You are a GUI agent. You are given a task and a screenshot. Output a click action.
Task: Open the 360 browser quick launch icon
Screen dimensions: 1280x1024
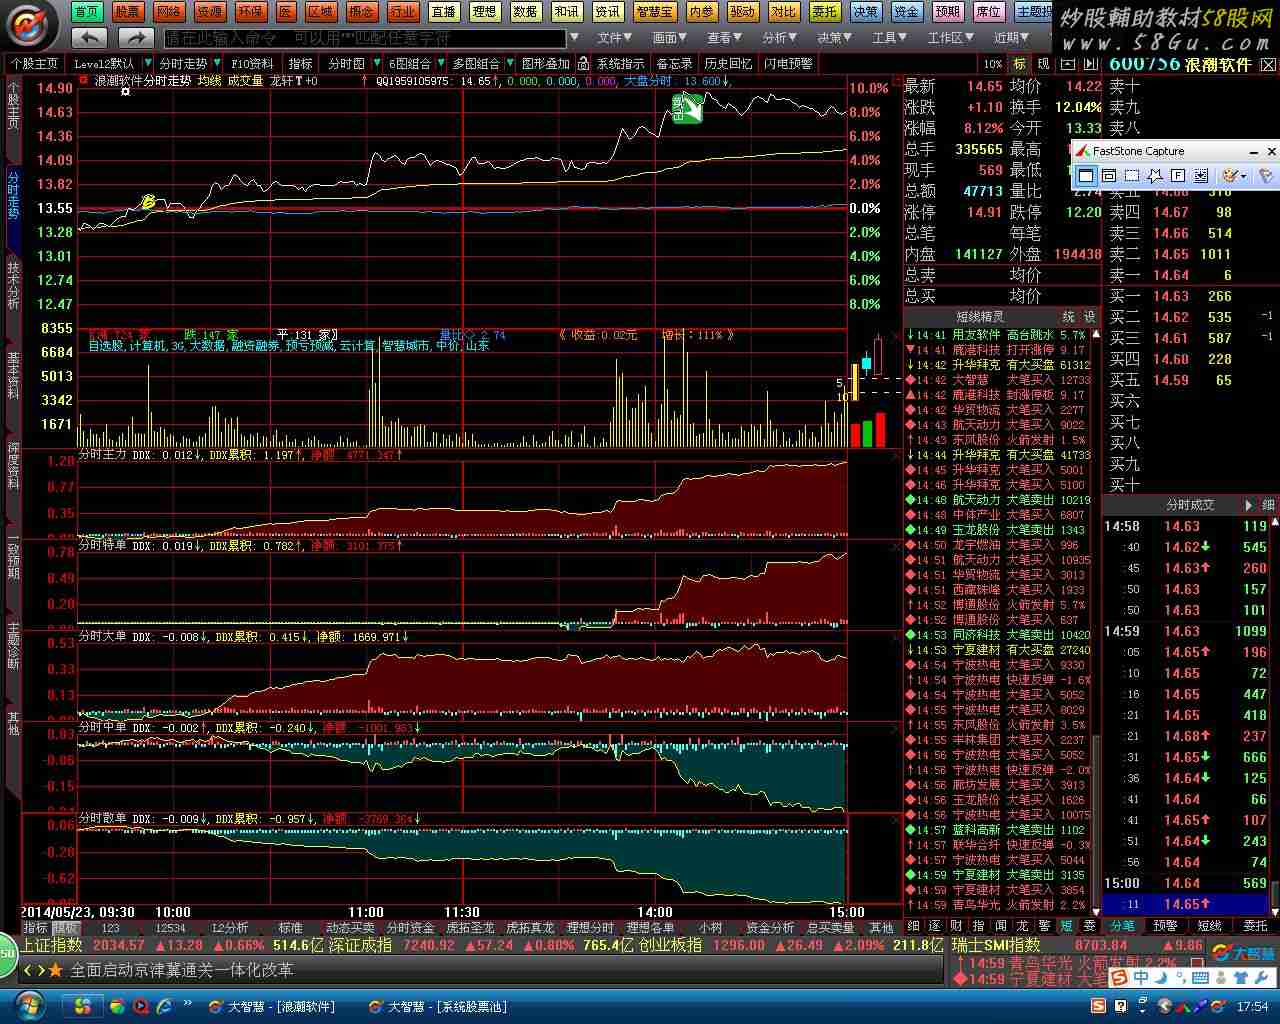pyautogui.click(x=117, y=1006)
